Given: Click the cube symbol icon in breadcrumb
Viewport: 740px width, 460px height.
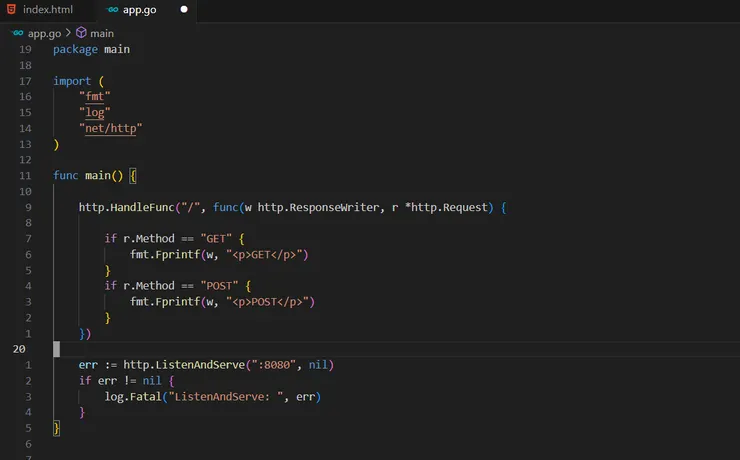Looking at the screenshot, I should 81,33.
